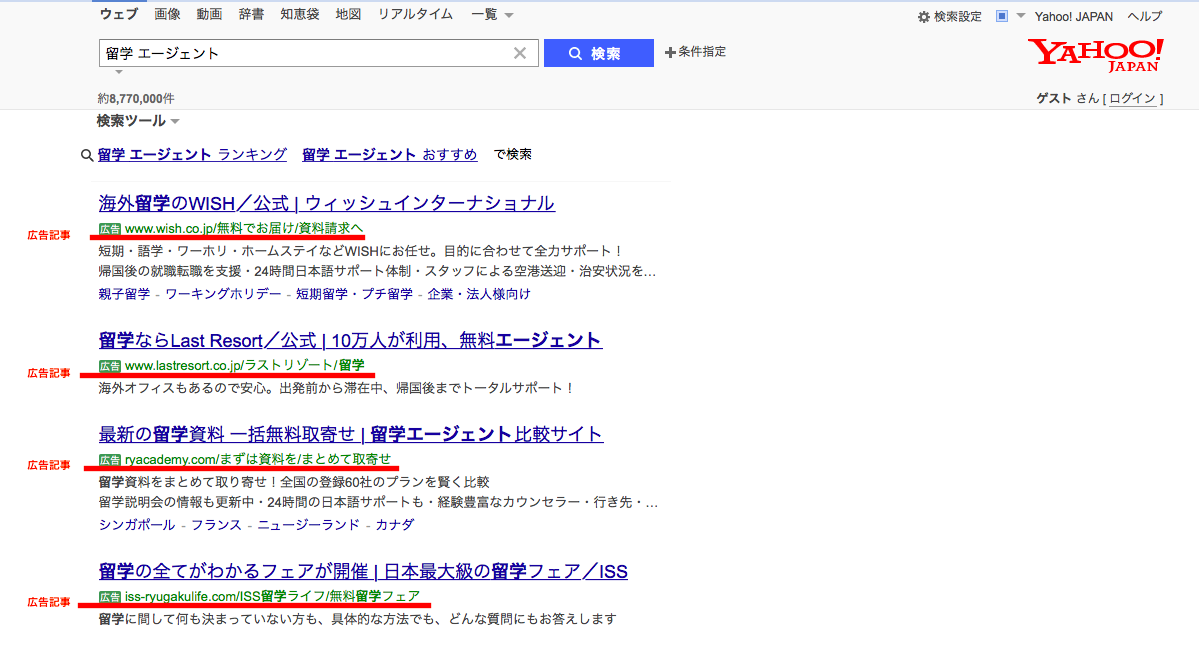Image resolution: width=1199 pixels, height=645 pixels.
Task: Open the ワーキングホリデー sitelink under WISH
Action: point(223,294)
